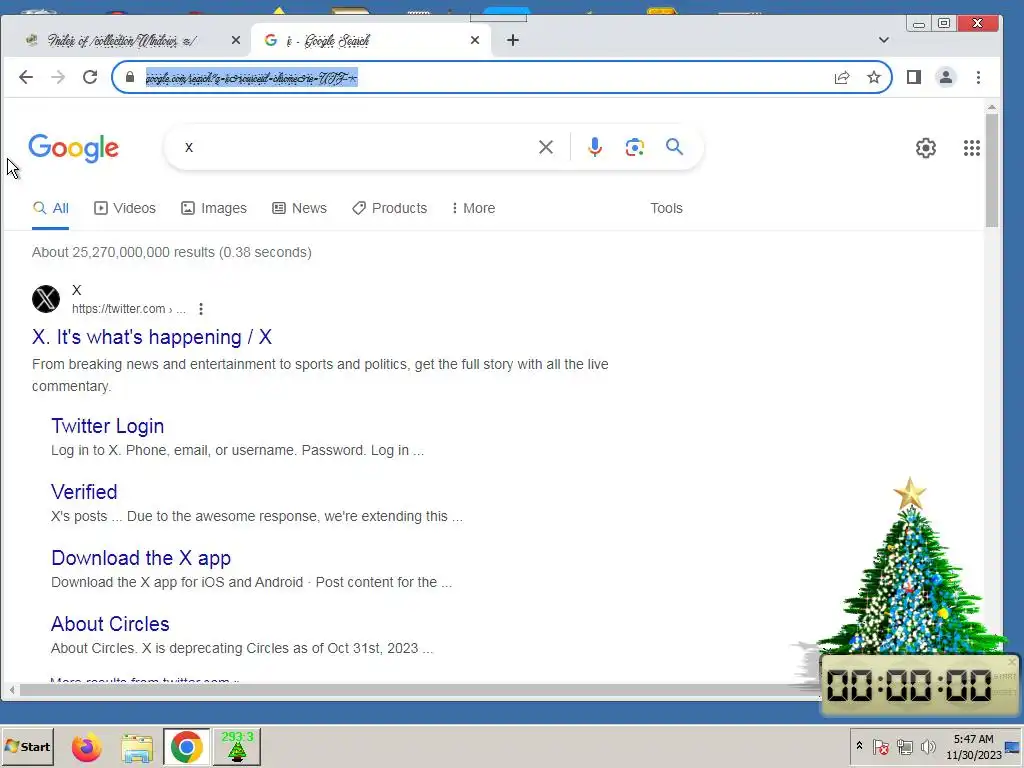
Task: Open the About Circles link
Action: (110, 624)
